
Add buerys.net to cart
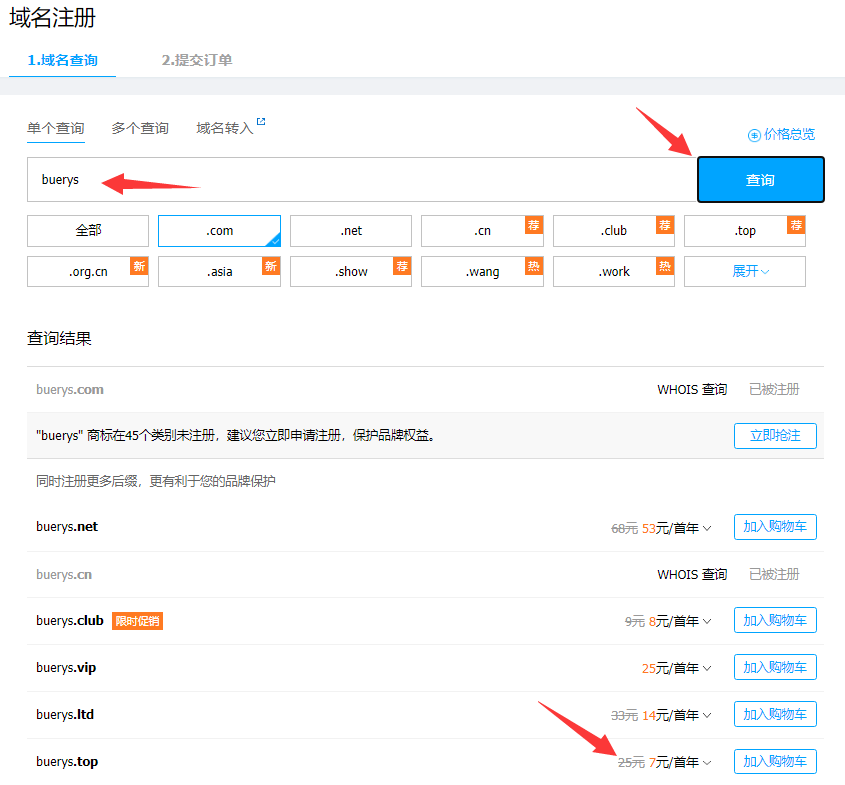[x=775, y=527]
